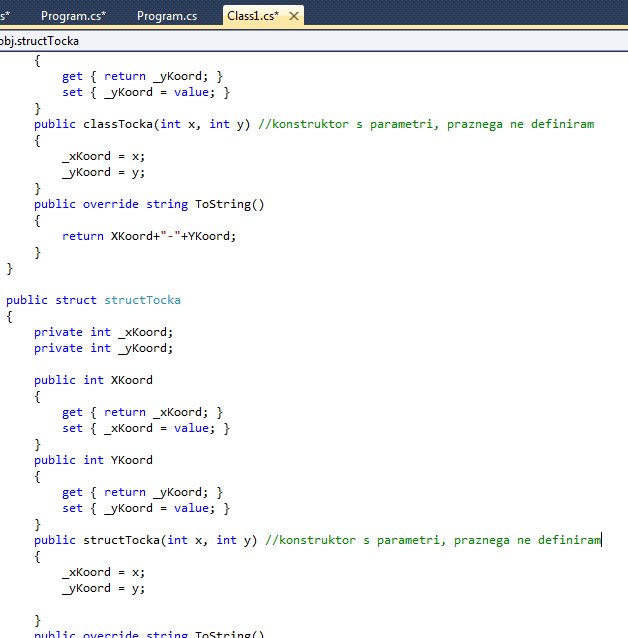The image size is (628, 638).
Task: Close the Class1.cs* tab
Action: coord(294,16)
